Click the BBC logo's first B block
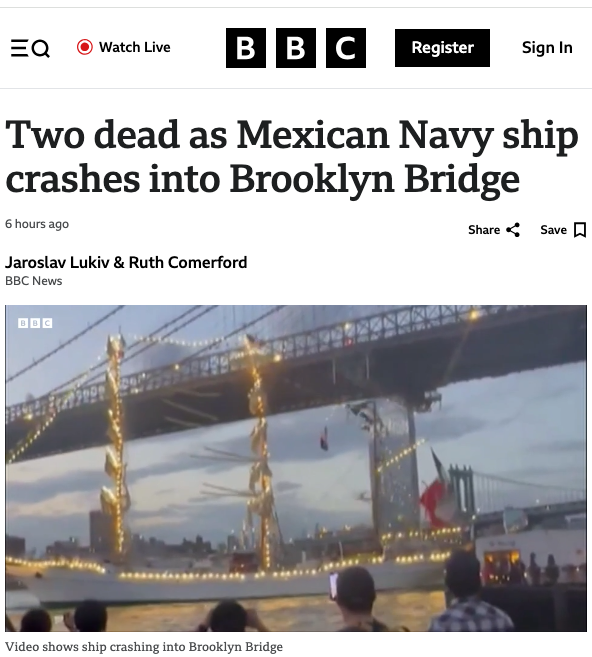 246,48
